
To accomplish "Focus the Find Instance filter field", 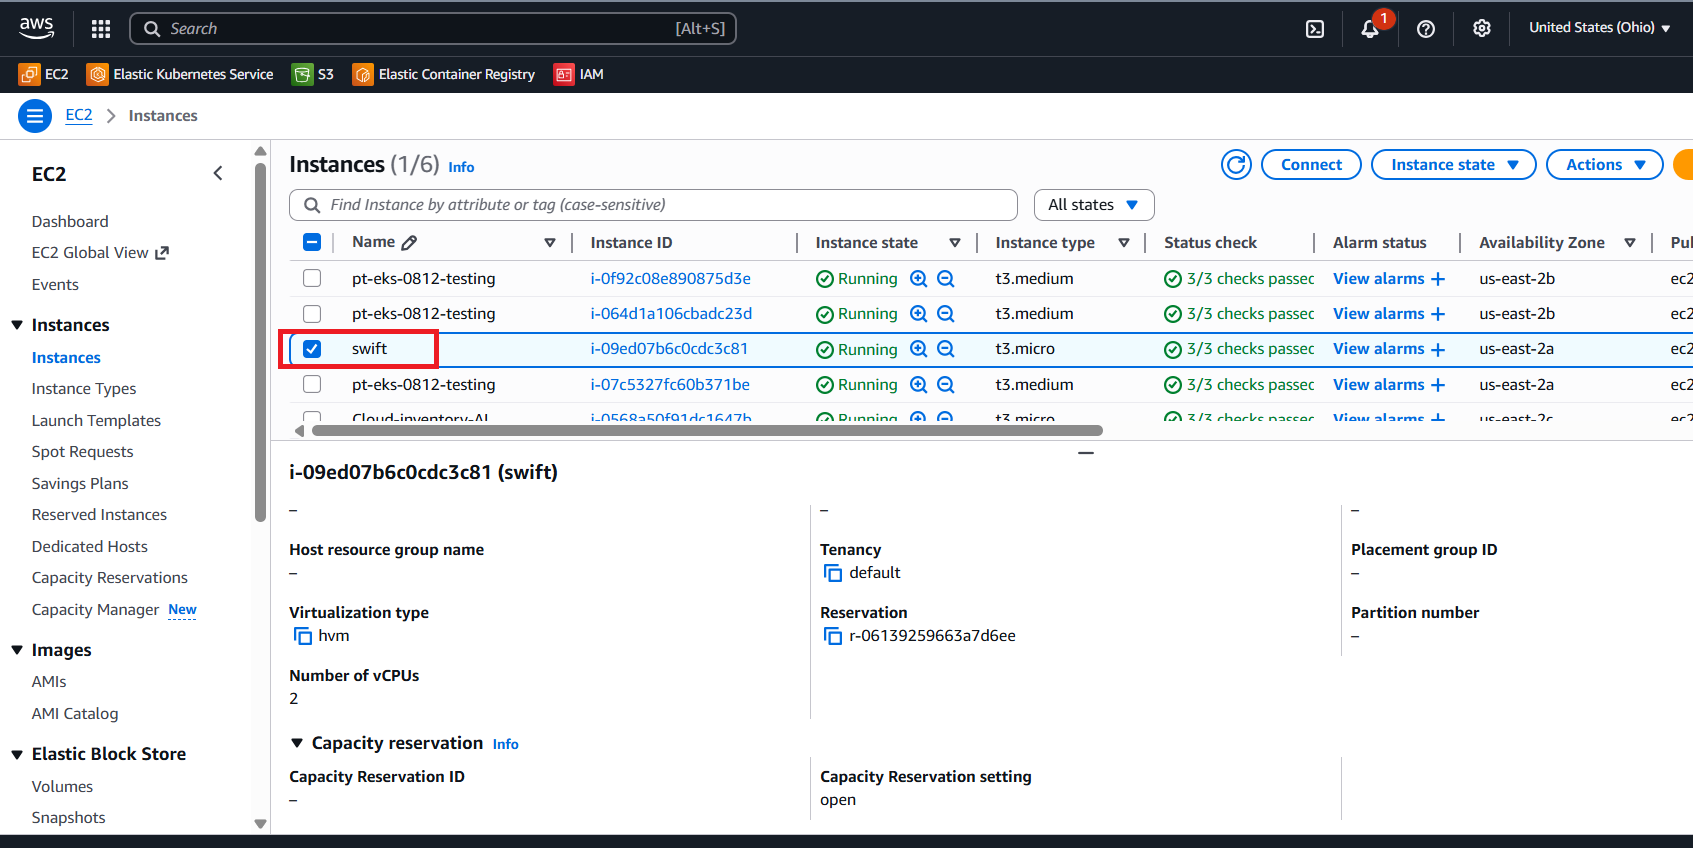I will pos(653,205).
